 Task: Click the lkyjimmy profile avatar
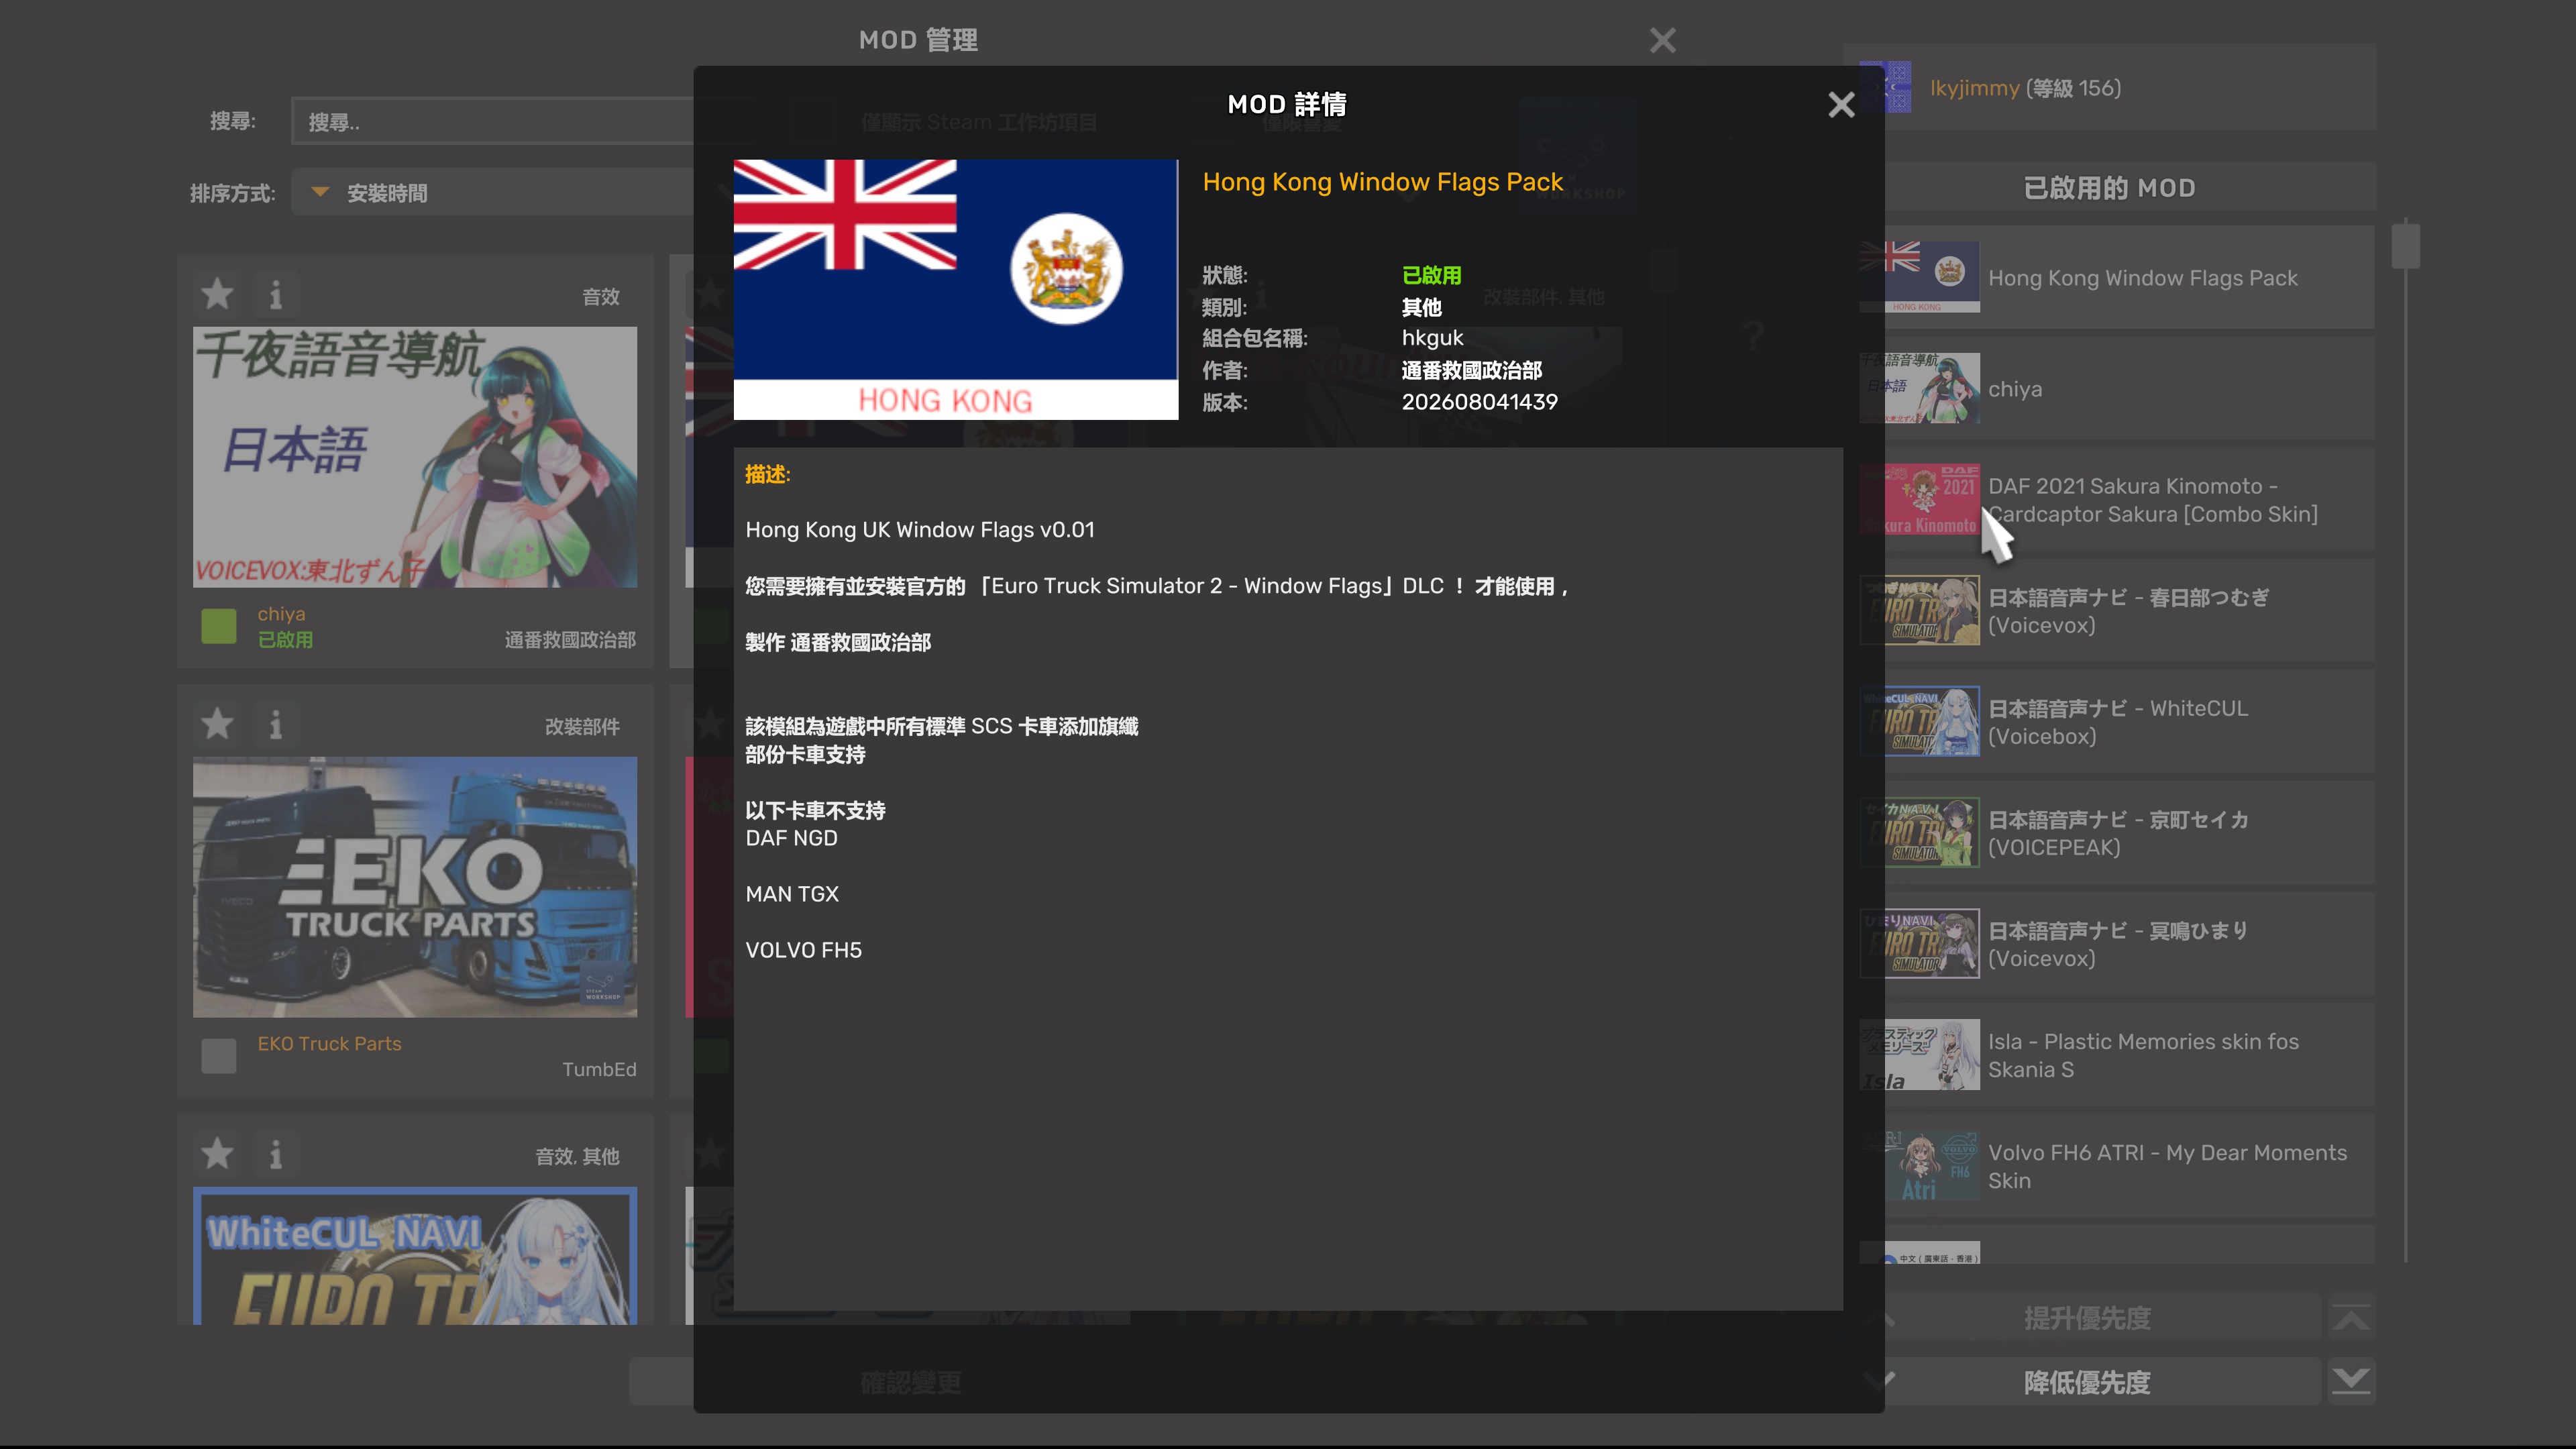tap(1885, 87)
